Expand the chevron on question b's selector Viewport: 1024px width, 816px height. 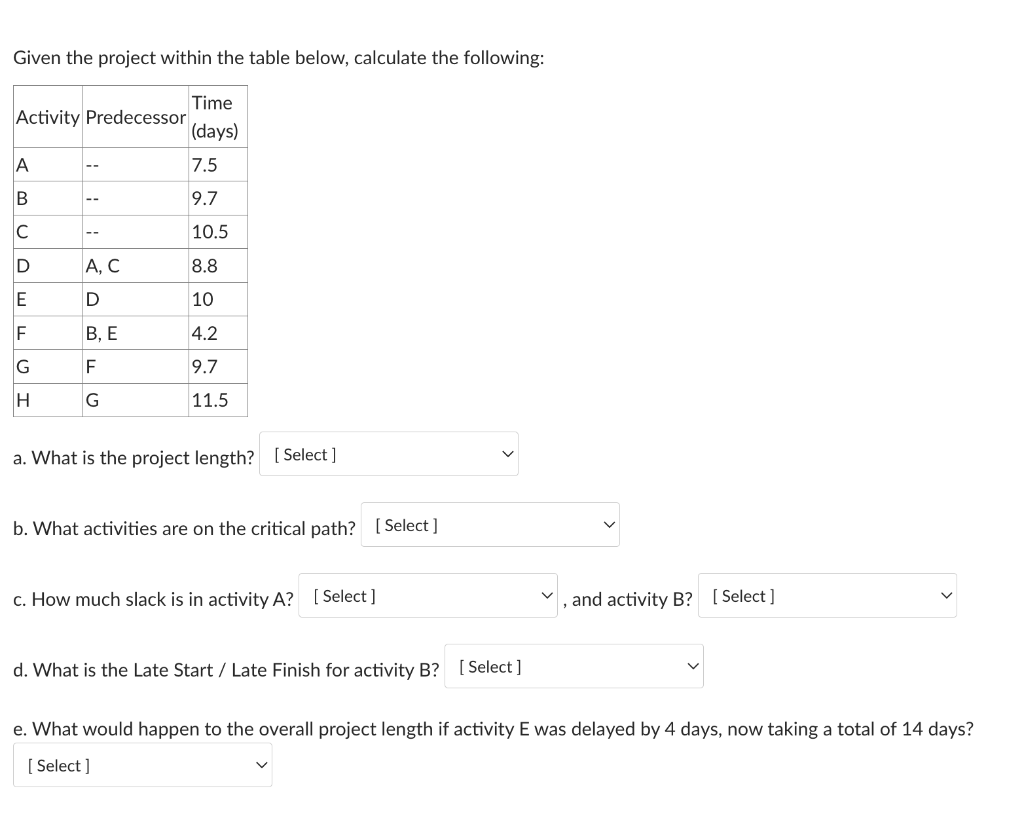click(x=608, y=523)
